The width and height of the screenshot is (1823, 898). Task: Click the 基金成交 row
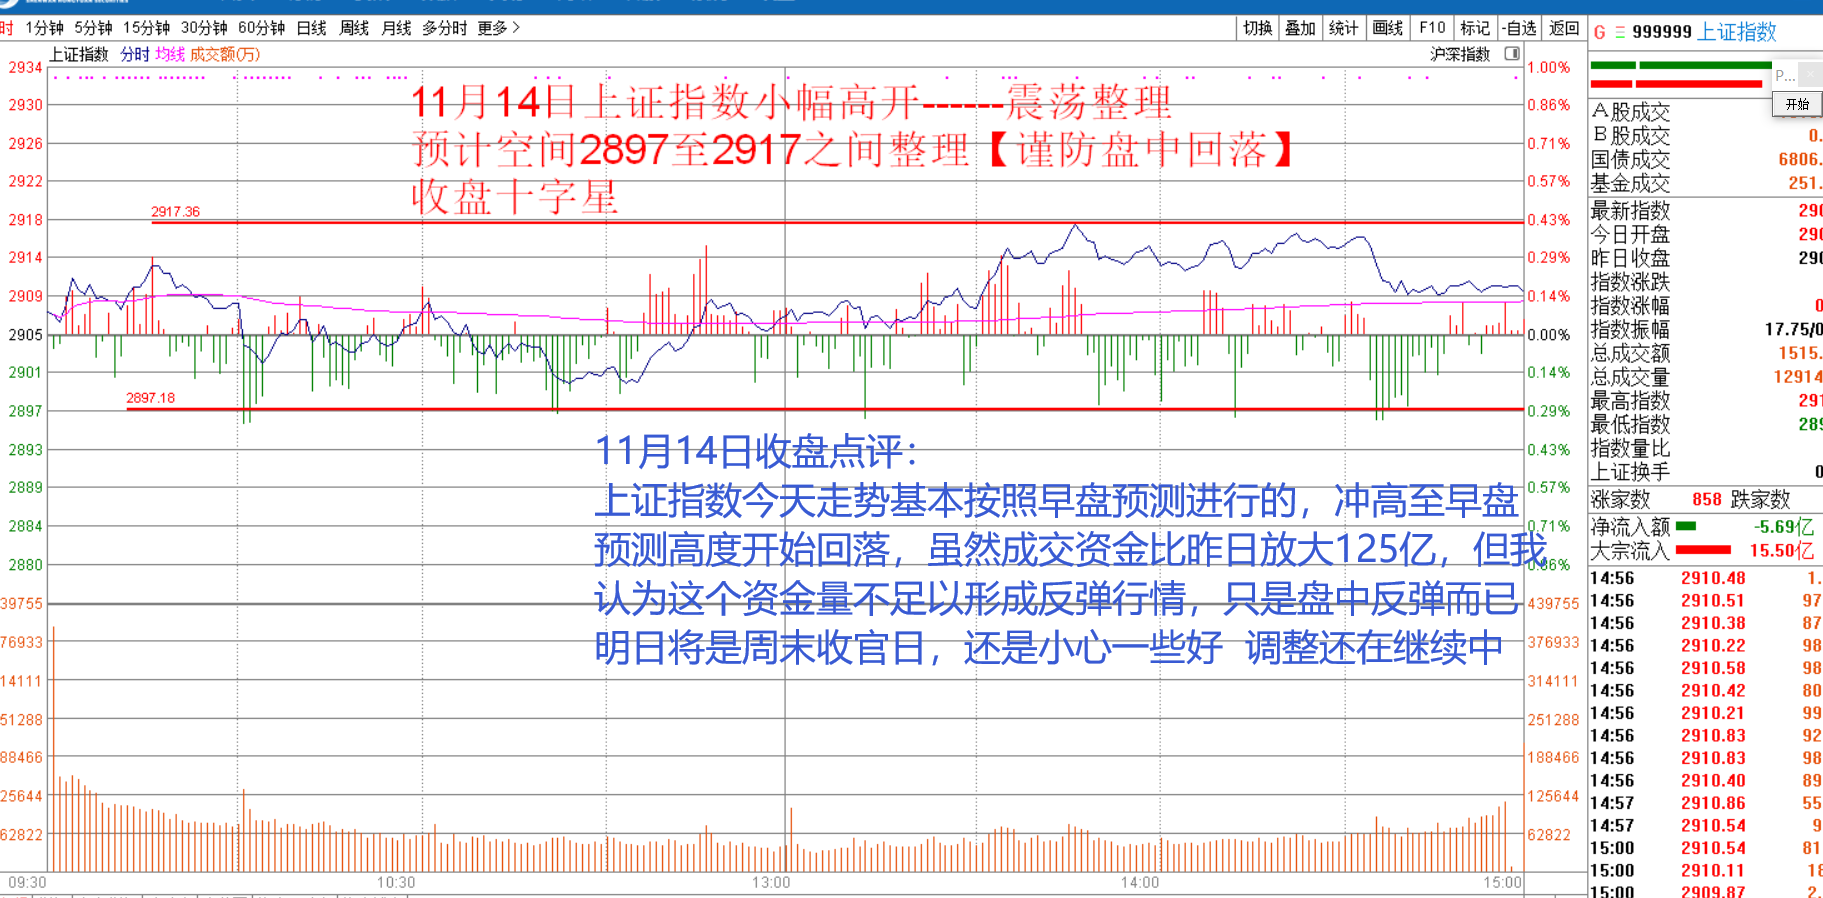click(1706, 183)
